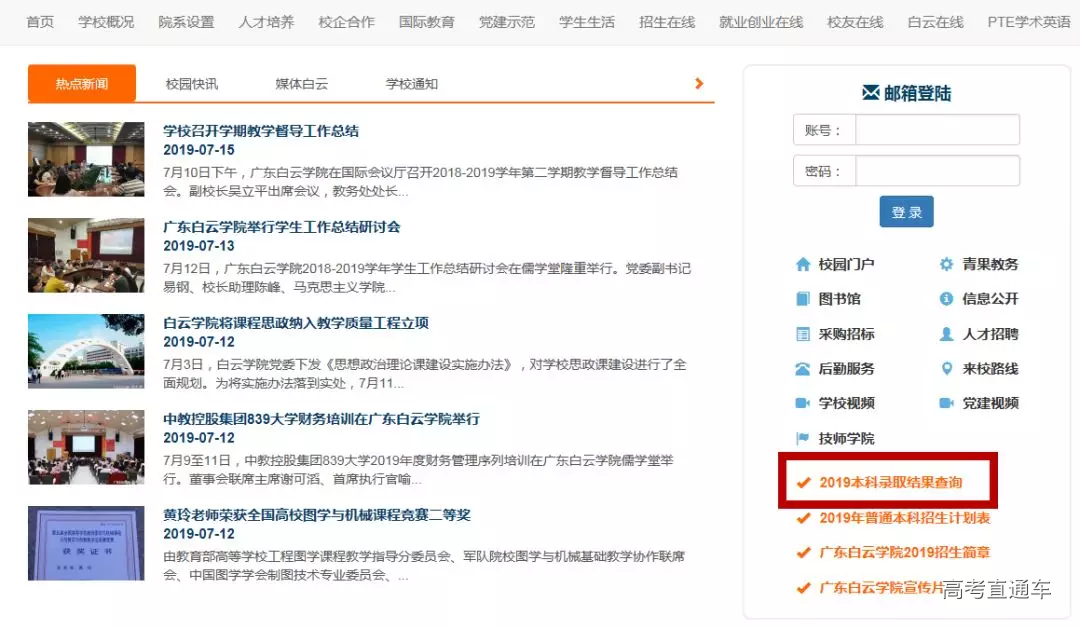Viewport: 1080px width, 629px height.
Task: Select the 青果教务 gear icon
Action: point(946,263)
